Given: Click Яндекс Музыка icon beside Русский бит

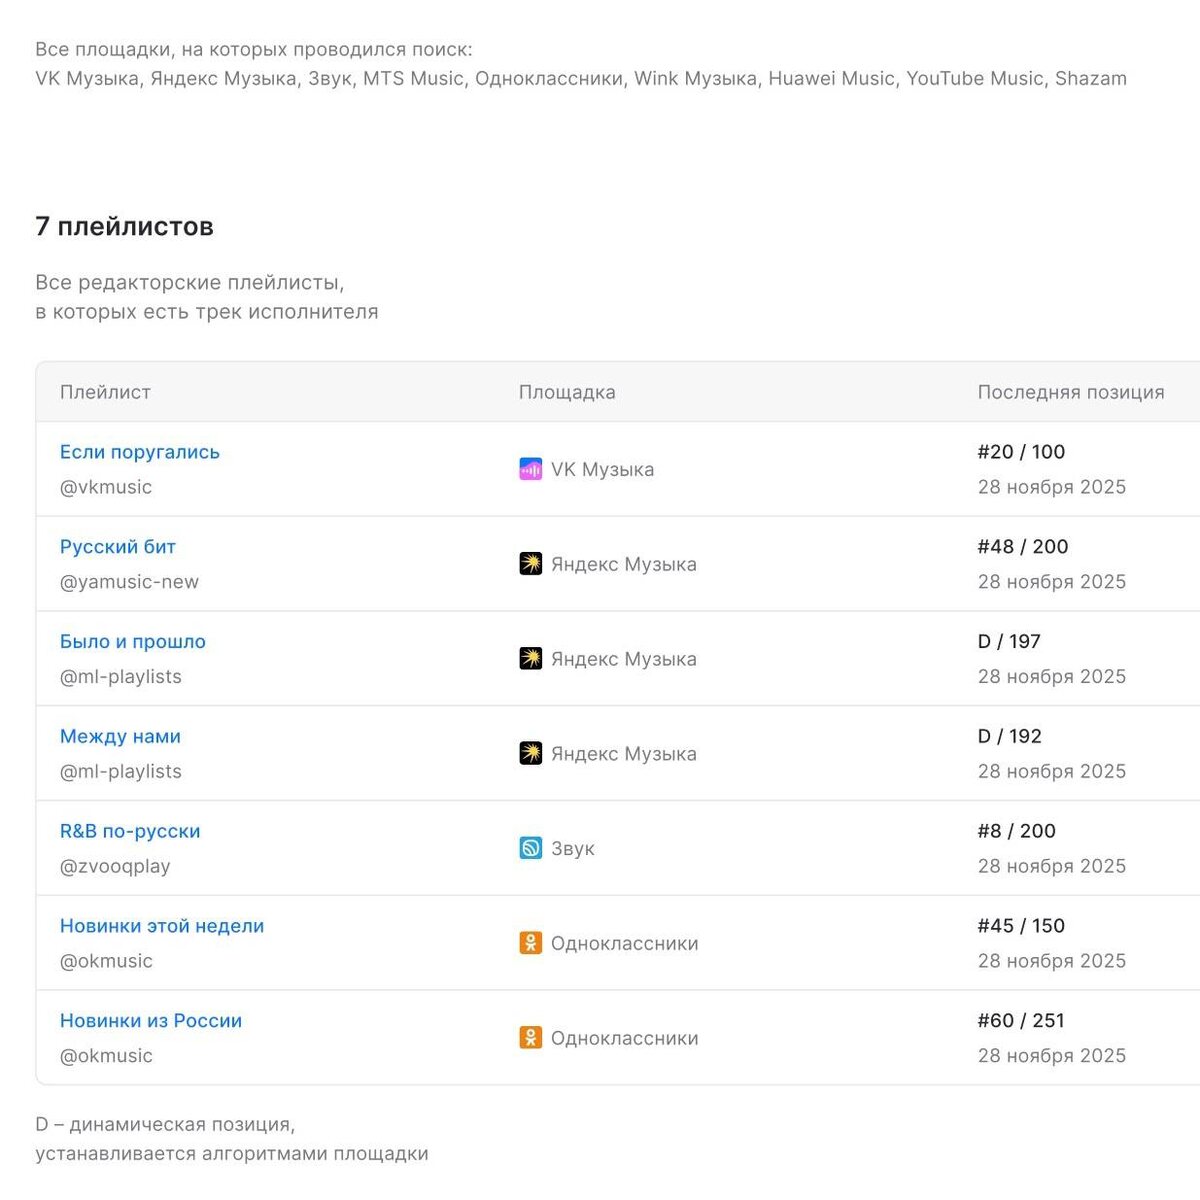Looking at the screenshot, I should point(530,564).
